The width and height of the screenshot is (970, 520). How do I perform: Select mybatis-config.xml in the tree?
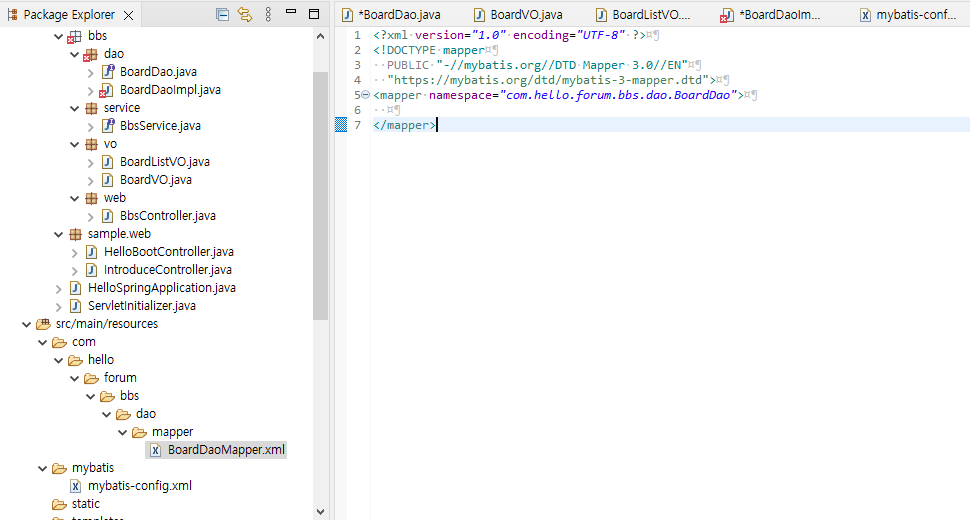coord(140,485)
